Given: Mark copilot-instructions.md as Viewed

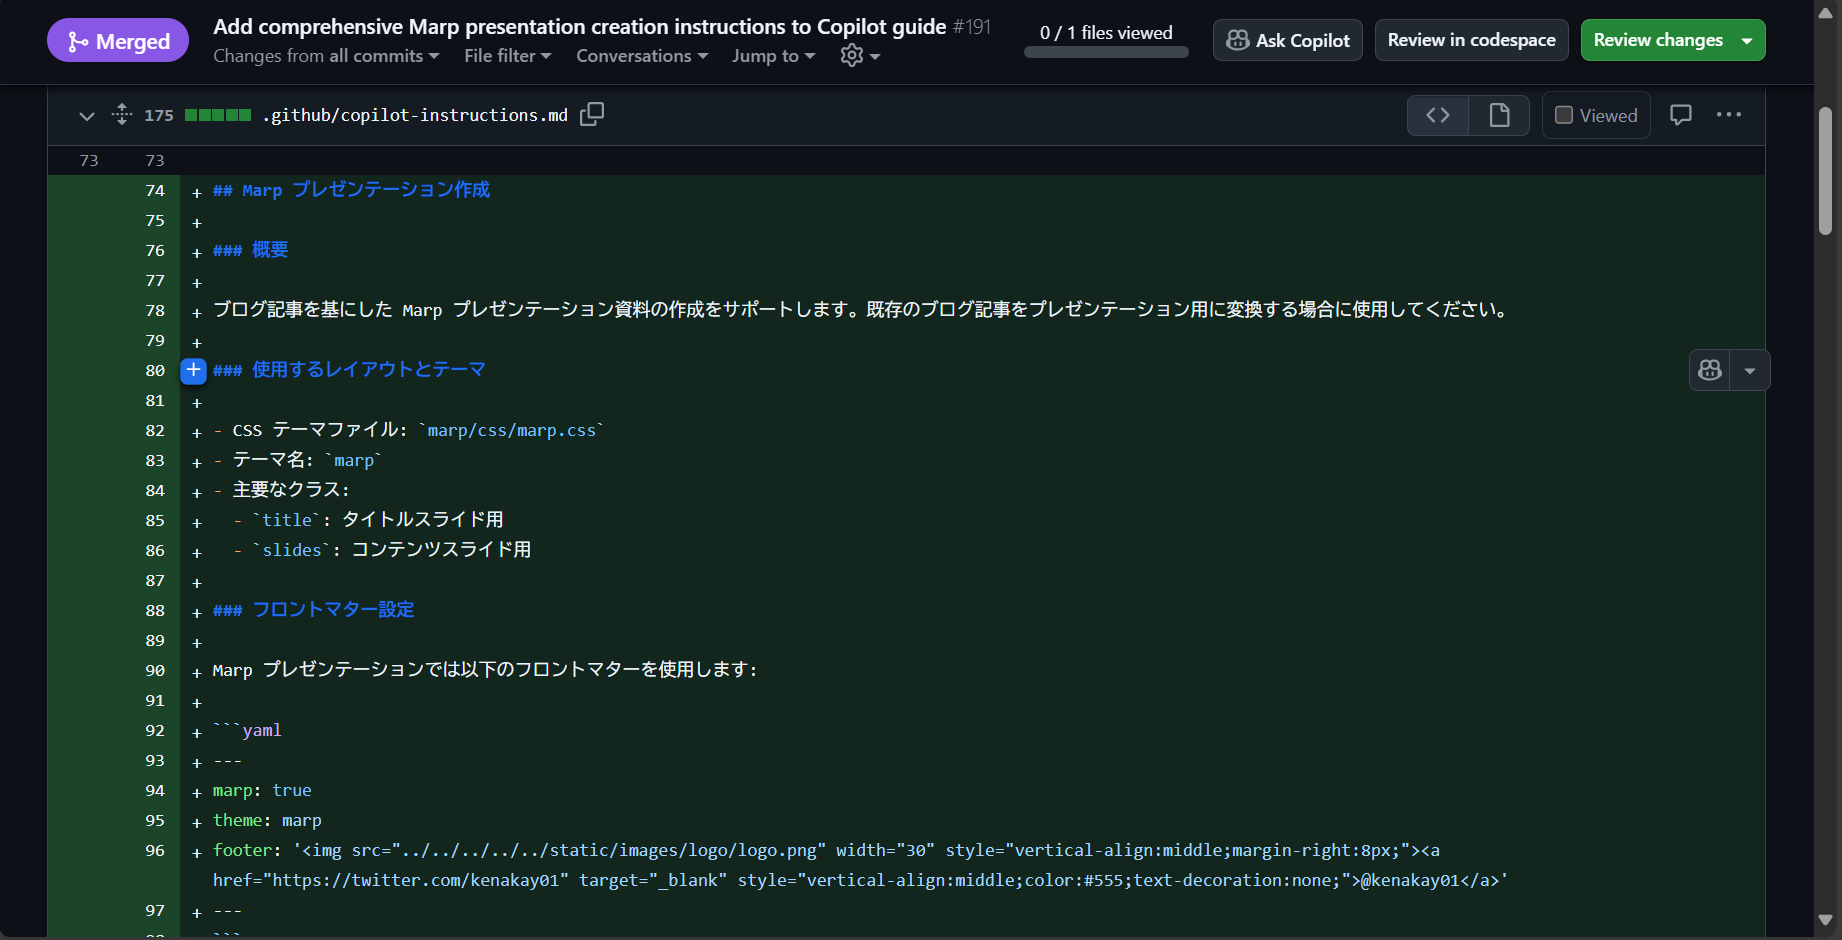Looking at the screenshot, I should [x=1595, y=115].
